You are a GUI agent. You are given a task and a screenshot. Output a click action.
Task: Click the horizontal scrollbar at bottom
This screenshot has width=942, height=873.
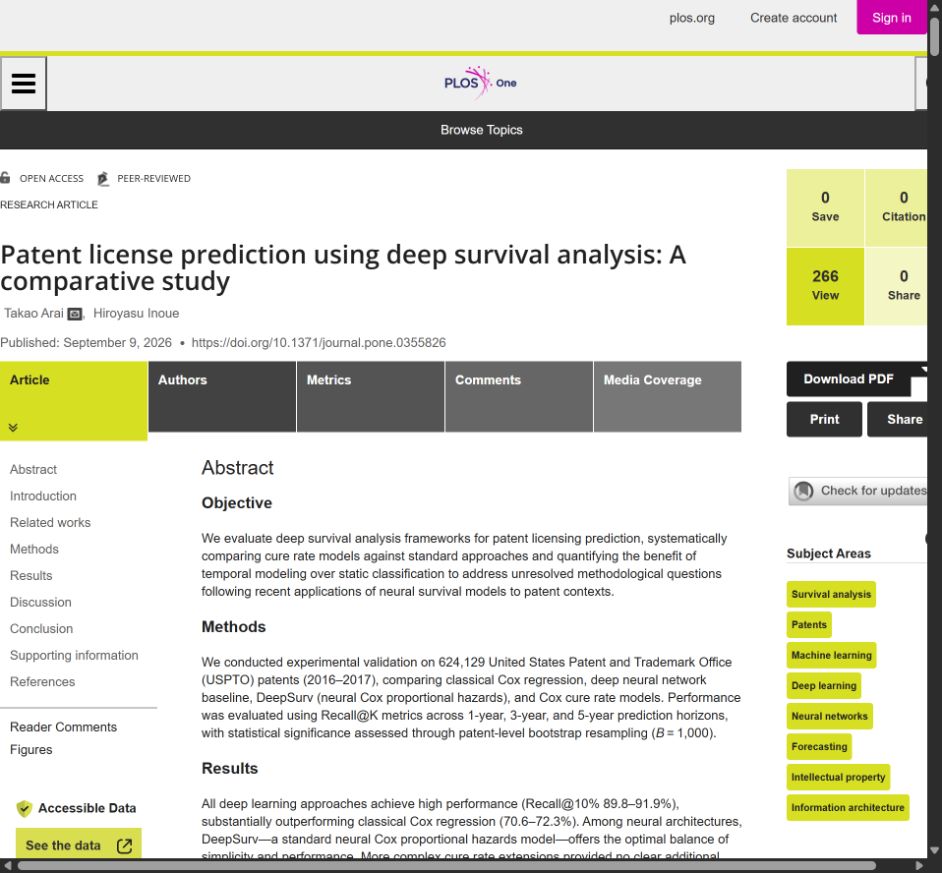click(446, 866)
